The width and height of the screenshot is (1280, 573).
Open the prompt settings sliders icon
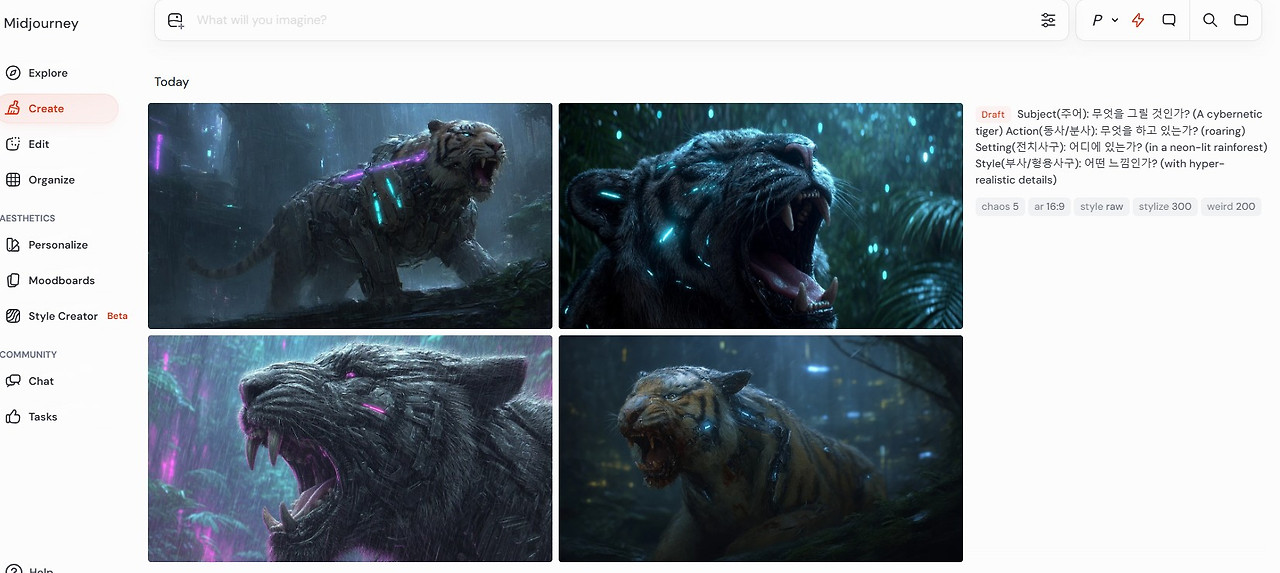point(1048,20)
